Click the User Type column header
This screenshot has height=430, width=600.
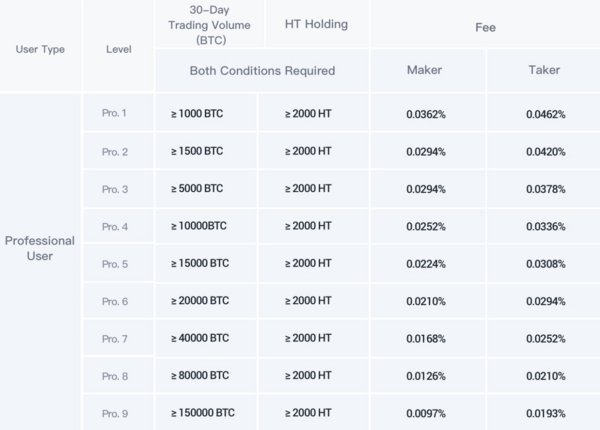pos(41,49)
